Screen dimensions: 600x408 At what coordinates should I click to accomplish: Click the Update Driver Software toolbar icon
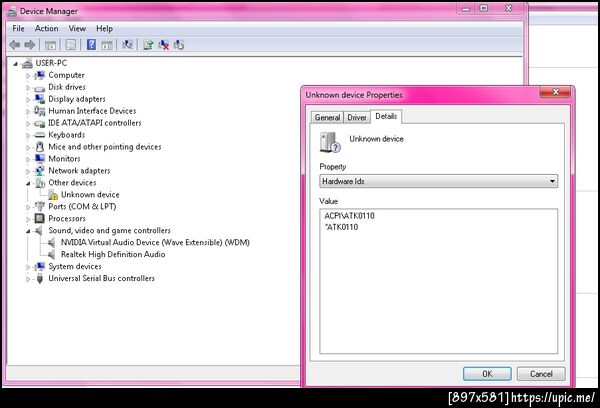148,45
